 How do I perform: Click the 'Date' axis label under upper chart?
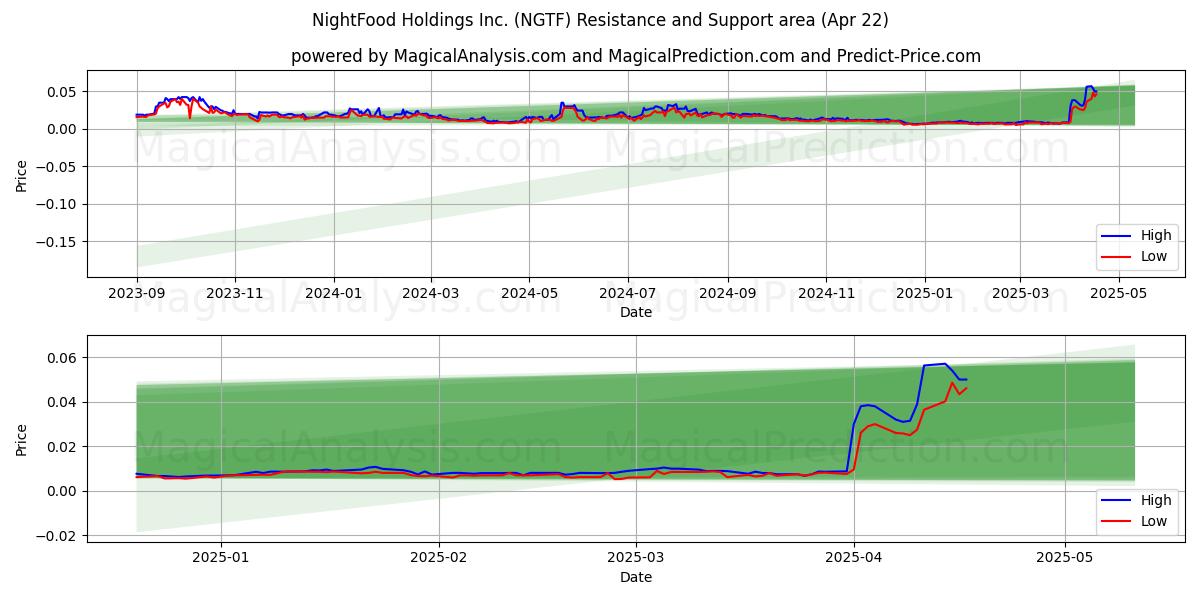pos(636,312)
